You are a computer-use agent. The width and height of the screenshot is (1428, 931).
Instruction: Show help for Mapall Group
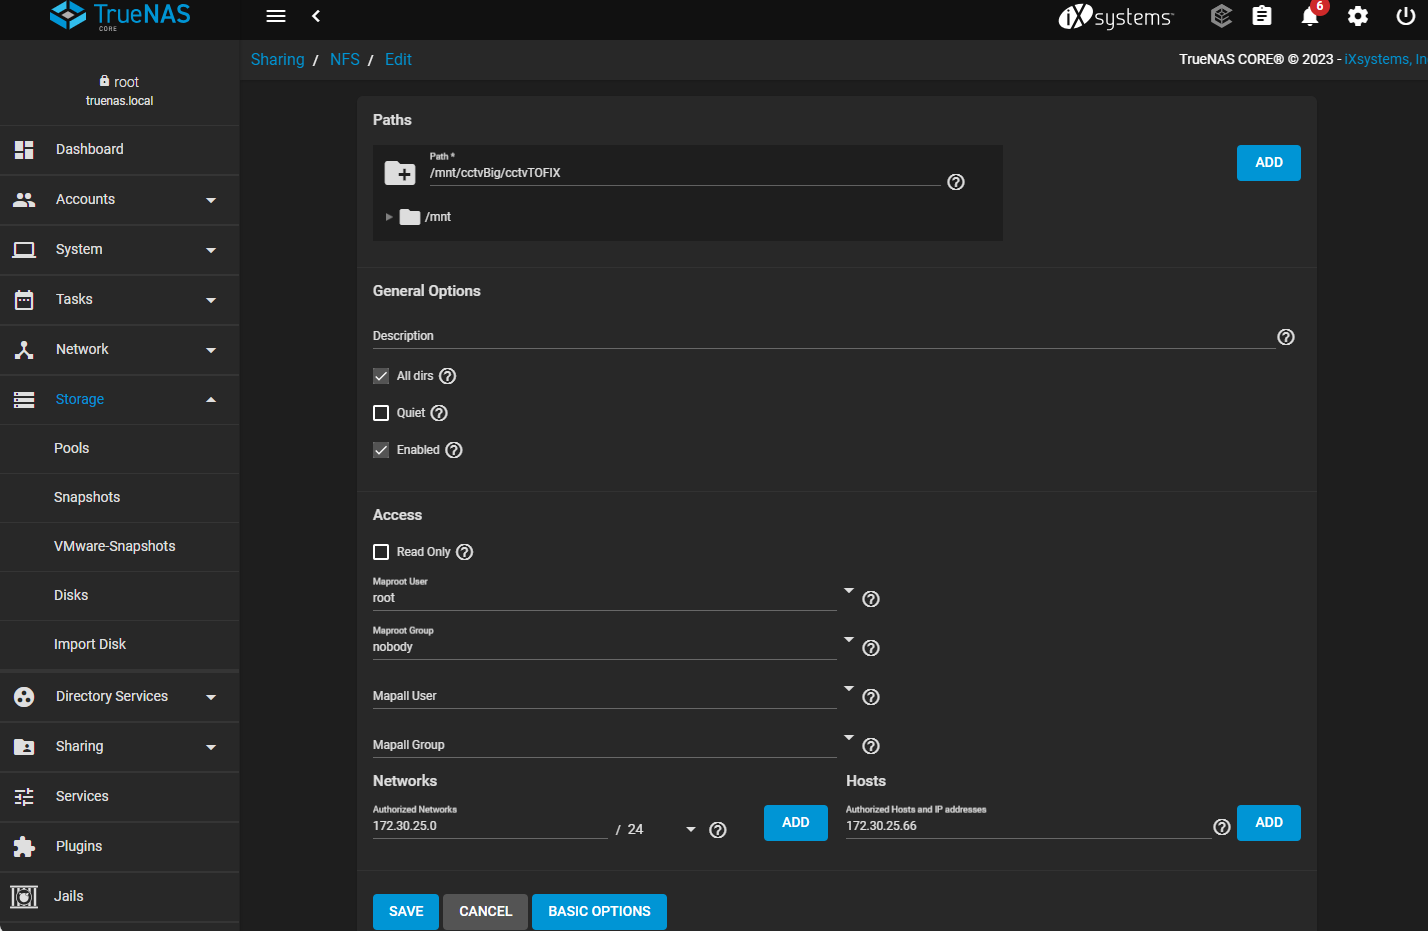[871, 746]
